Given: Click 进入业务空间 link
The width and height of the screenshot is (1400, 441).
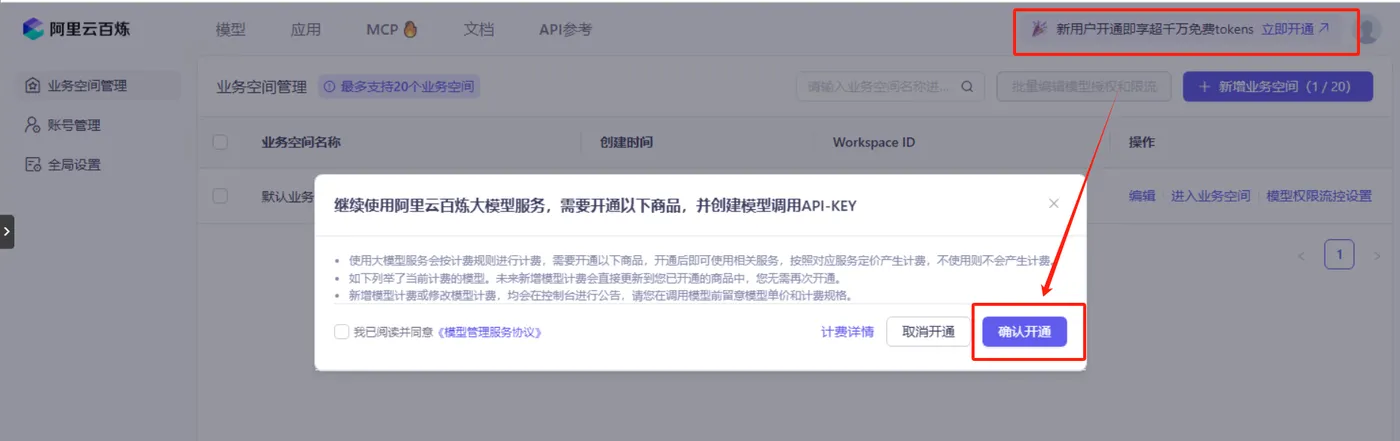Looking at the screenshot, I should (x=1211, y=196).
